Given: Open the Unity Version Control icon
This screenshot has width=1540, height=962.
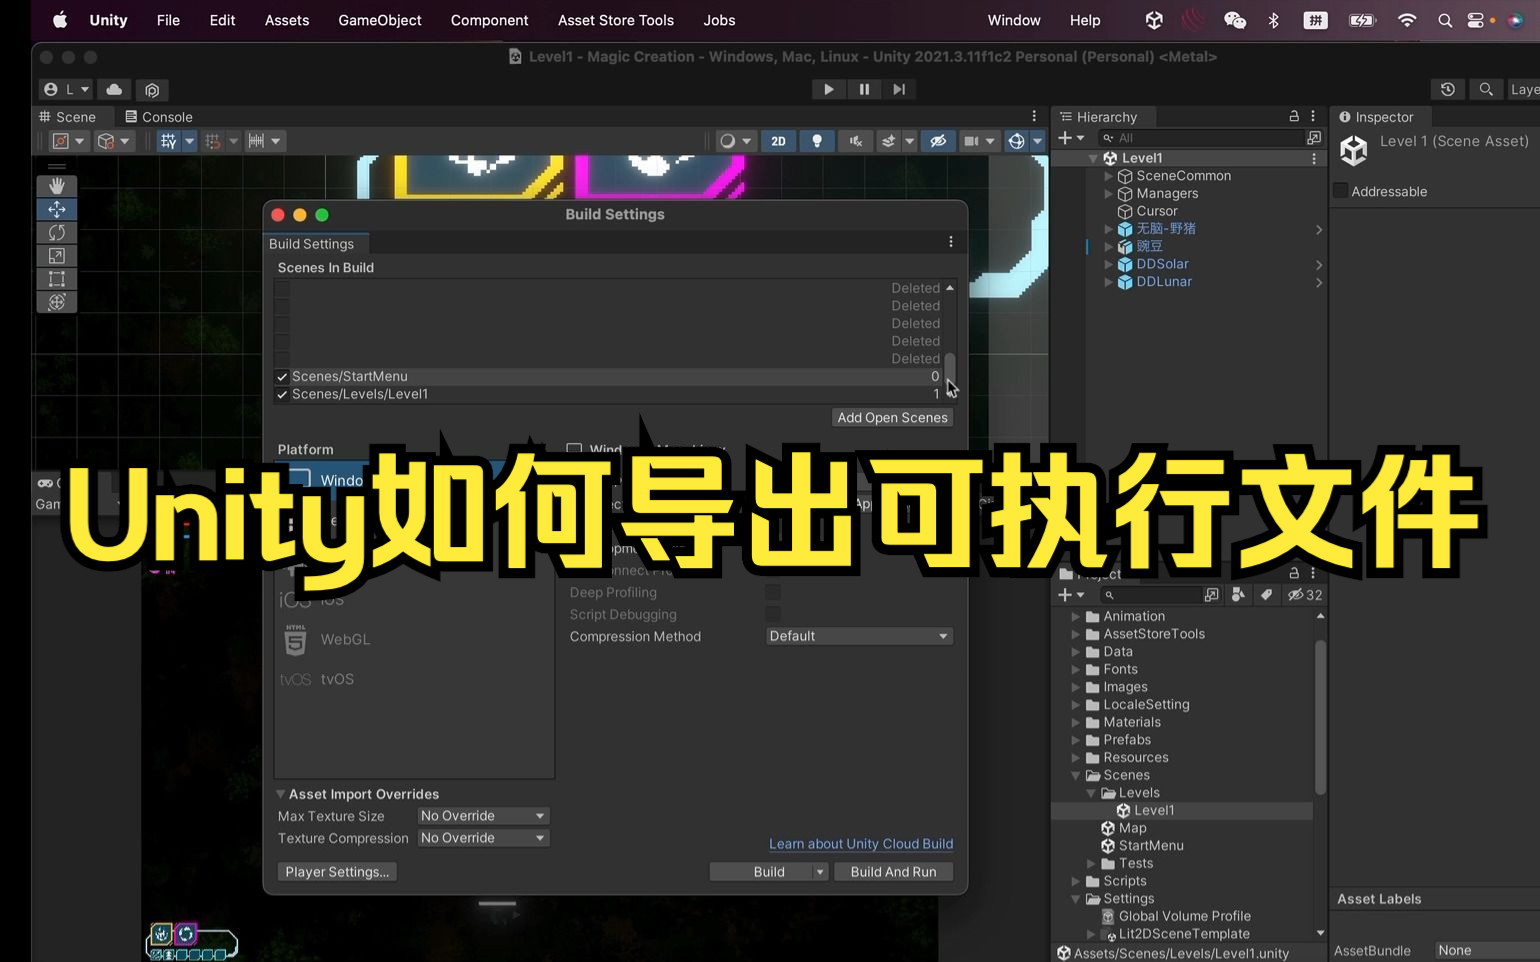Looking at the screenshot, I should 152,90.
